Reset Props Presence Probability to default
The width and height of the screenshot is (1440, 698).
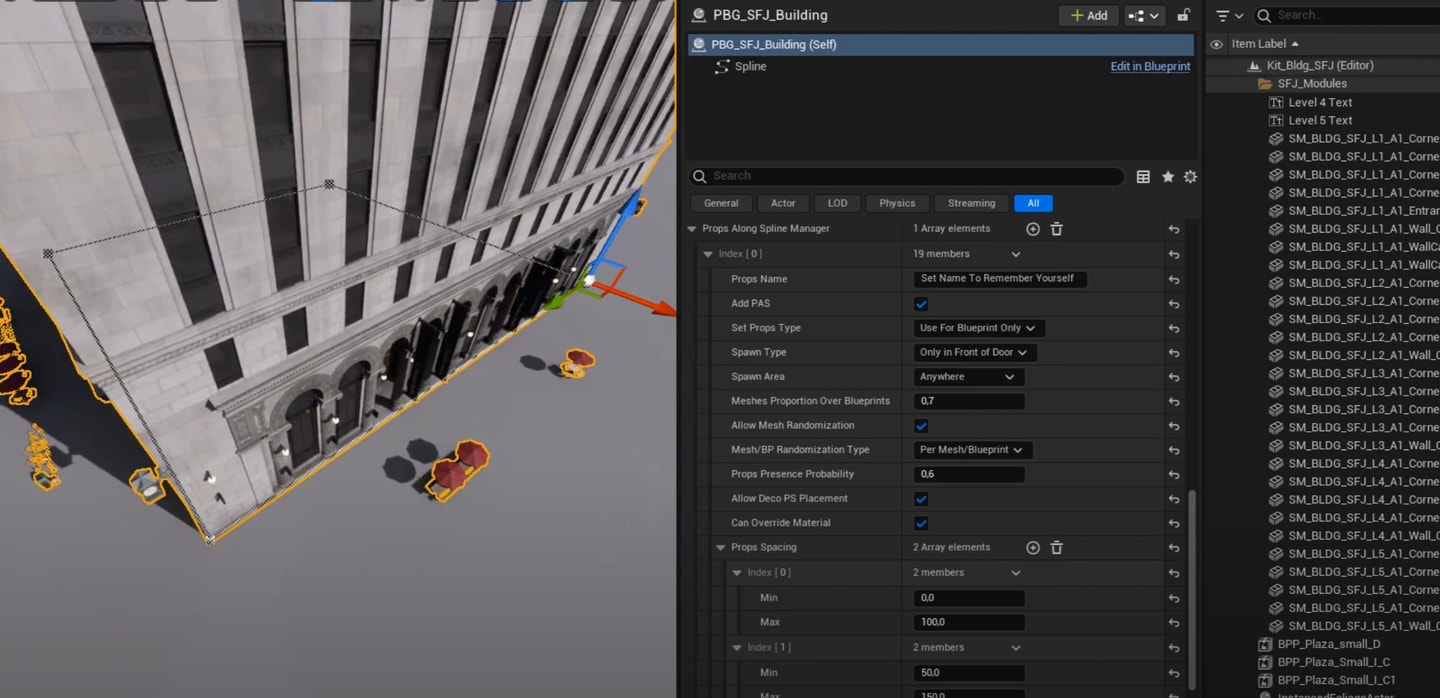point(1174,475)
